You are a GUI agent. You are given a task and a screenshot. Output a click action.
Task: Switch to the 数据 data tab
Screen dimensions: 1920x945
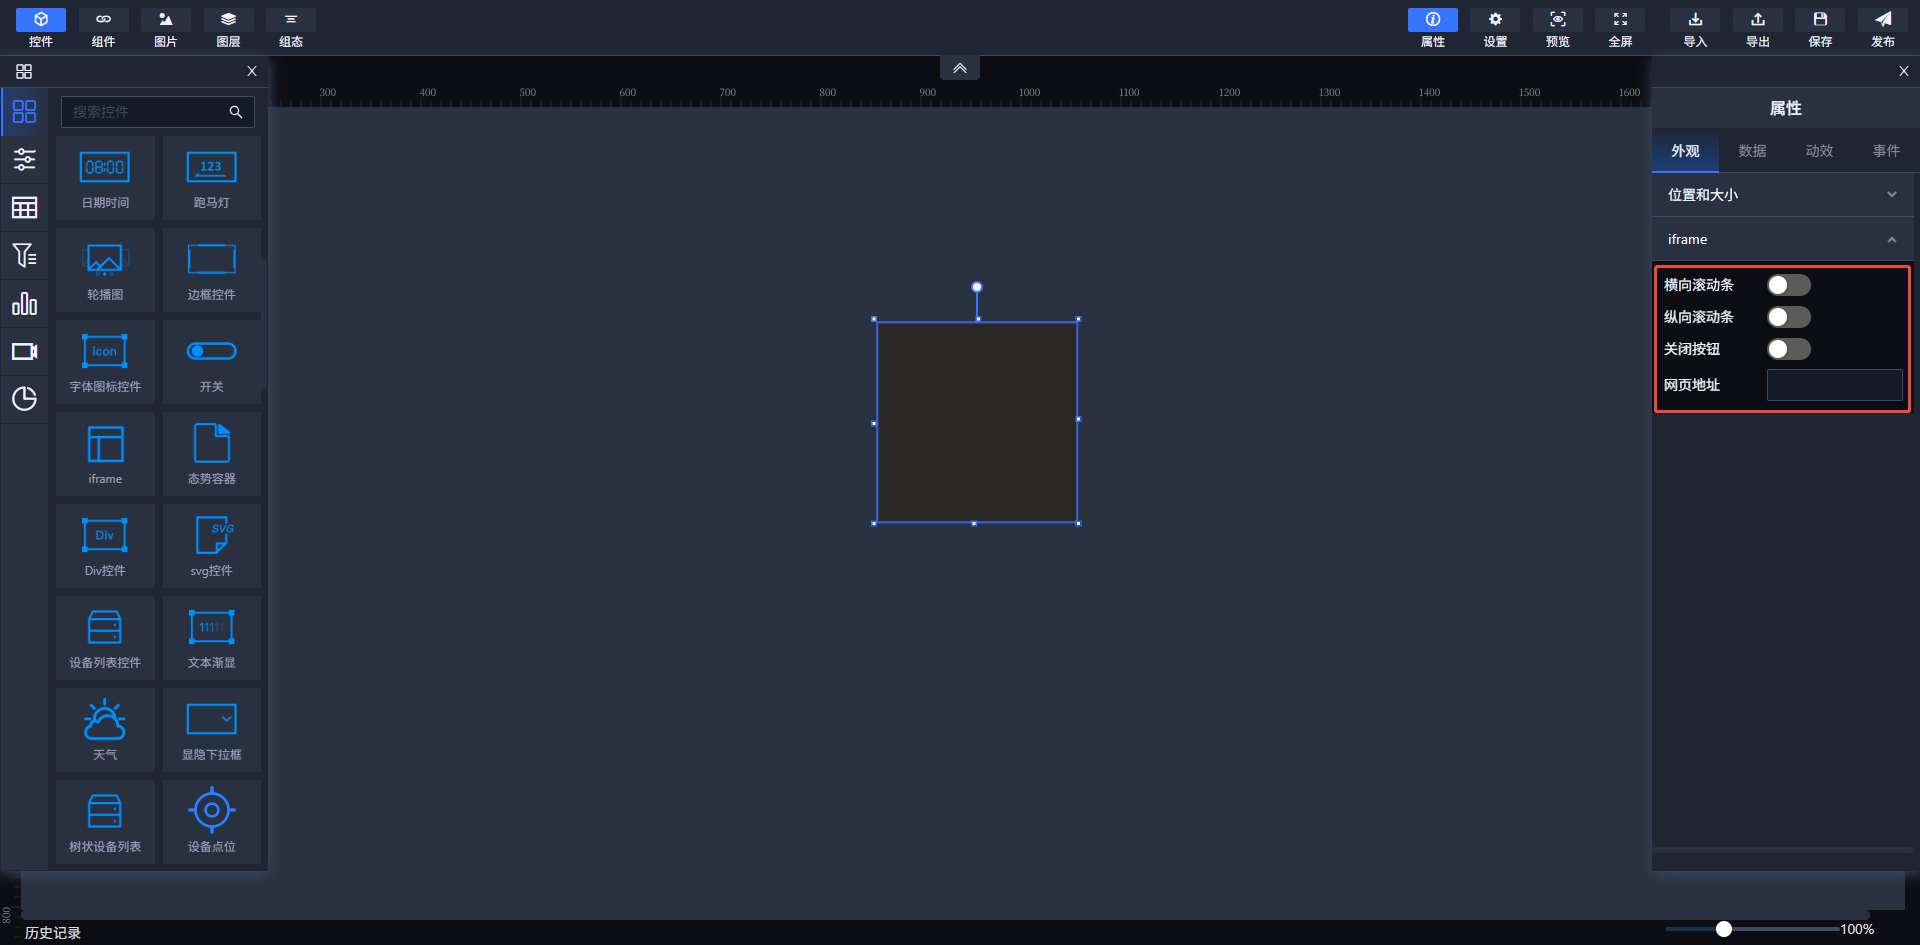click(1752, 151)
